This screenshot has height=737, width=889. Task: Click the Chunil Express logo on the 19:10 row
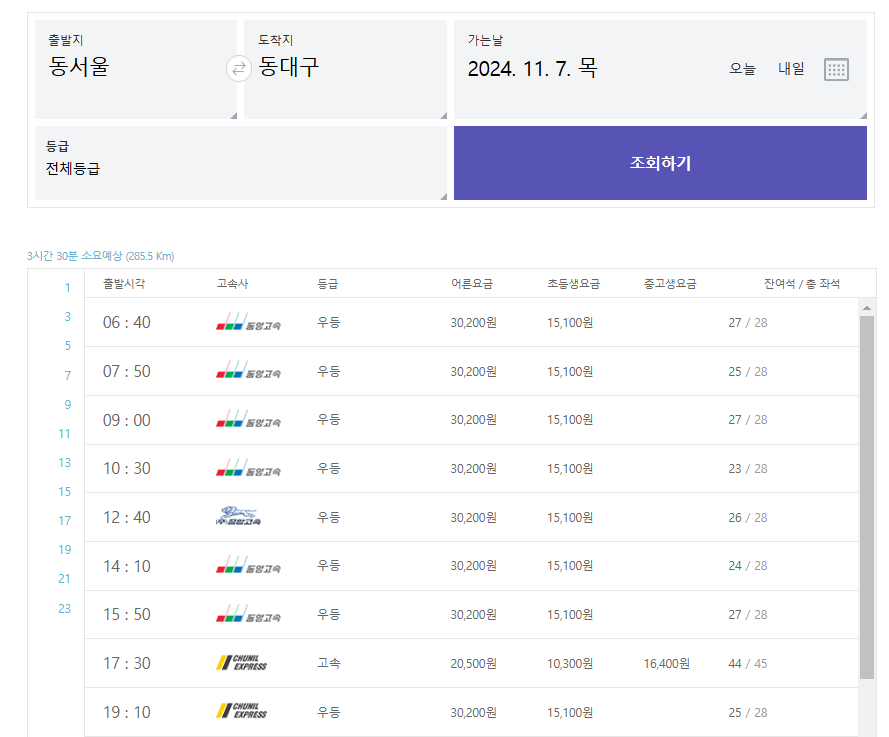click(x=242, y=711)
